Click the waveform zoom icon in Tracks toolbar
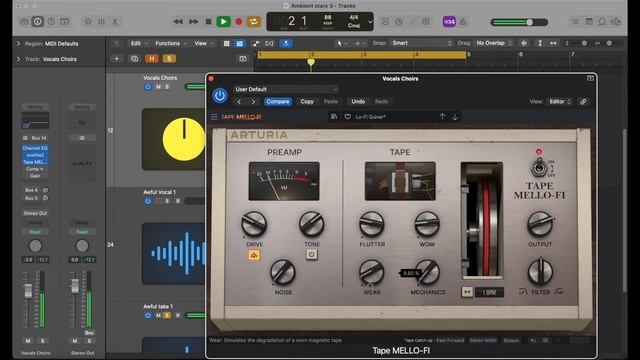This screenshot has width=640, height=360. tap(524, 43)
